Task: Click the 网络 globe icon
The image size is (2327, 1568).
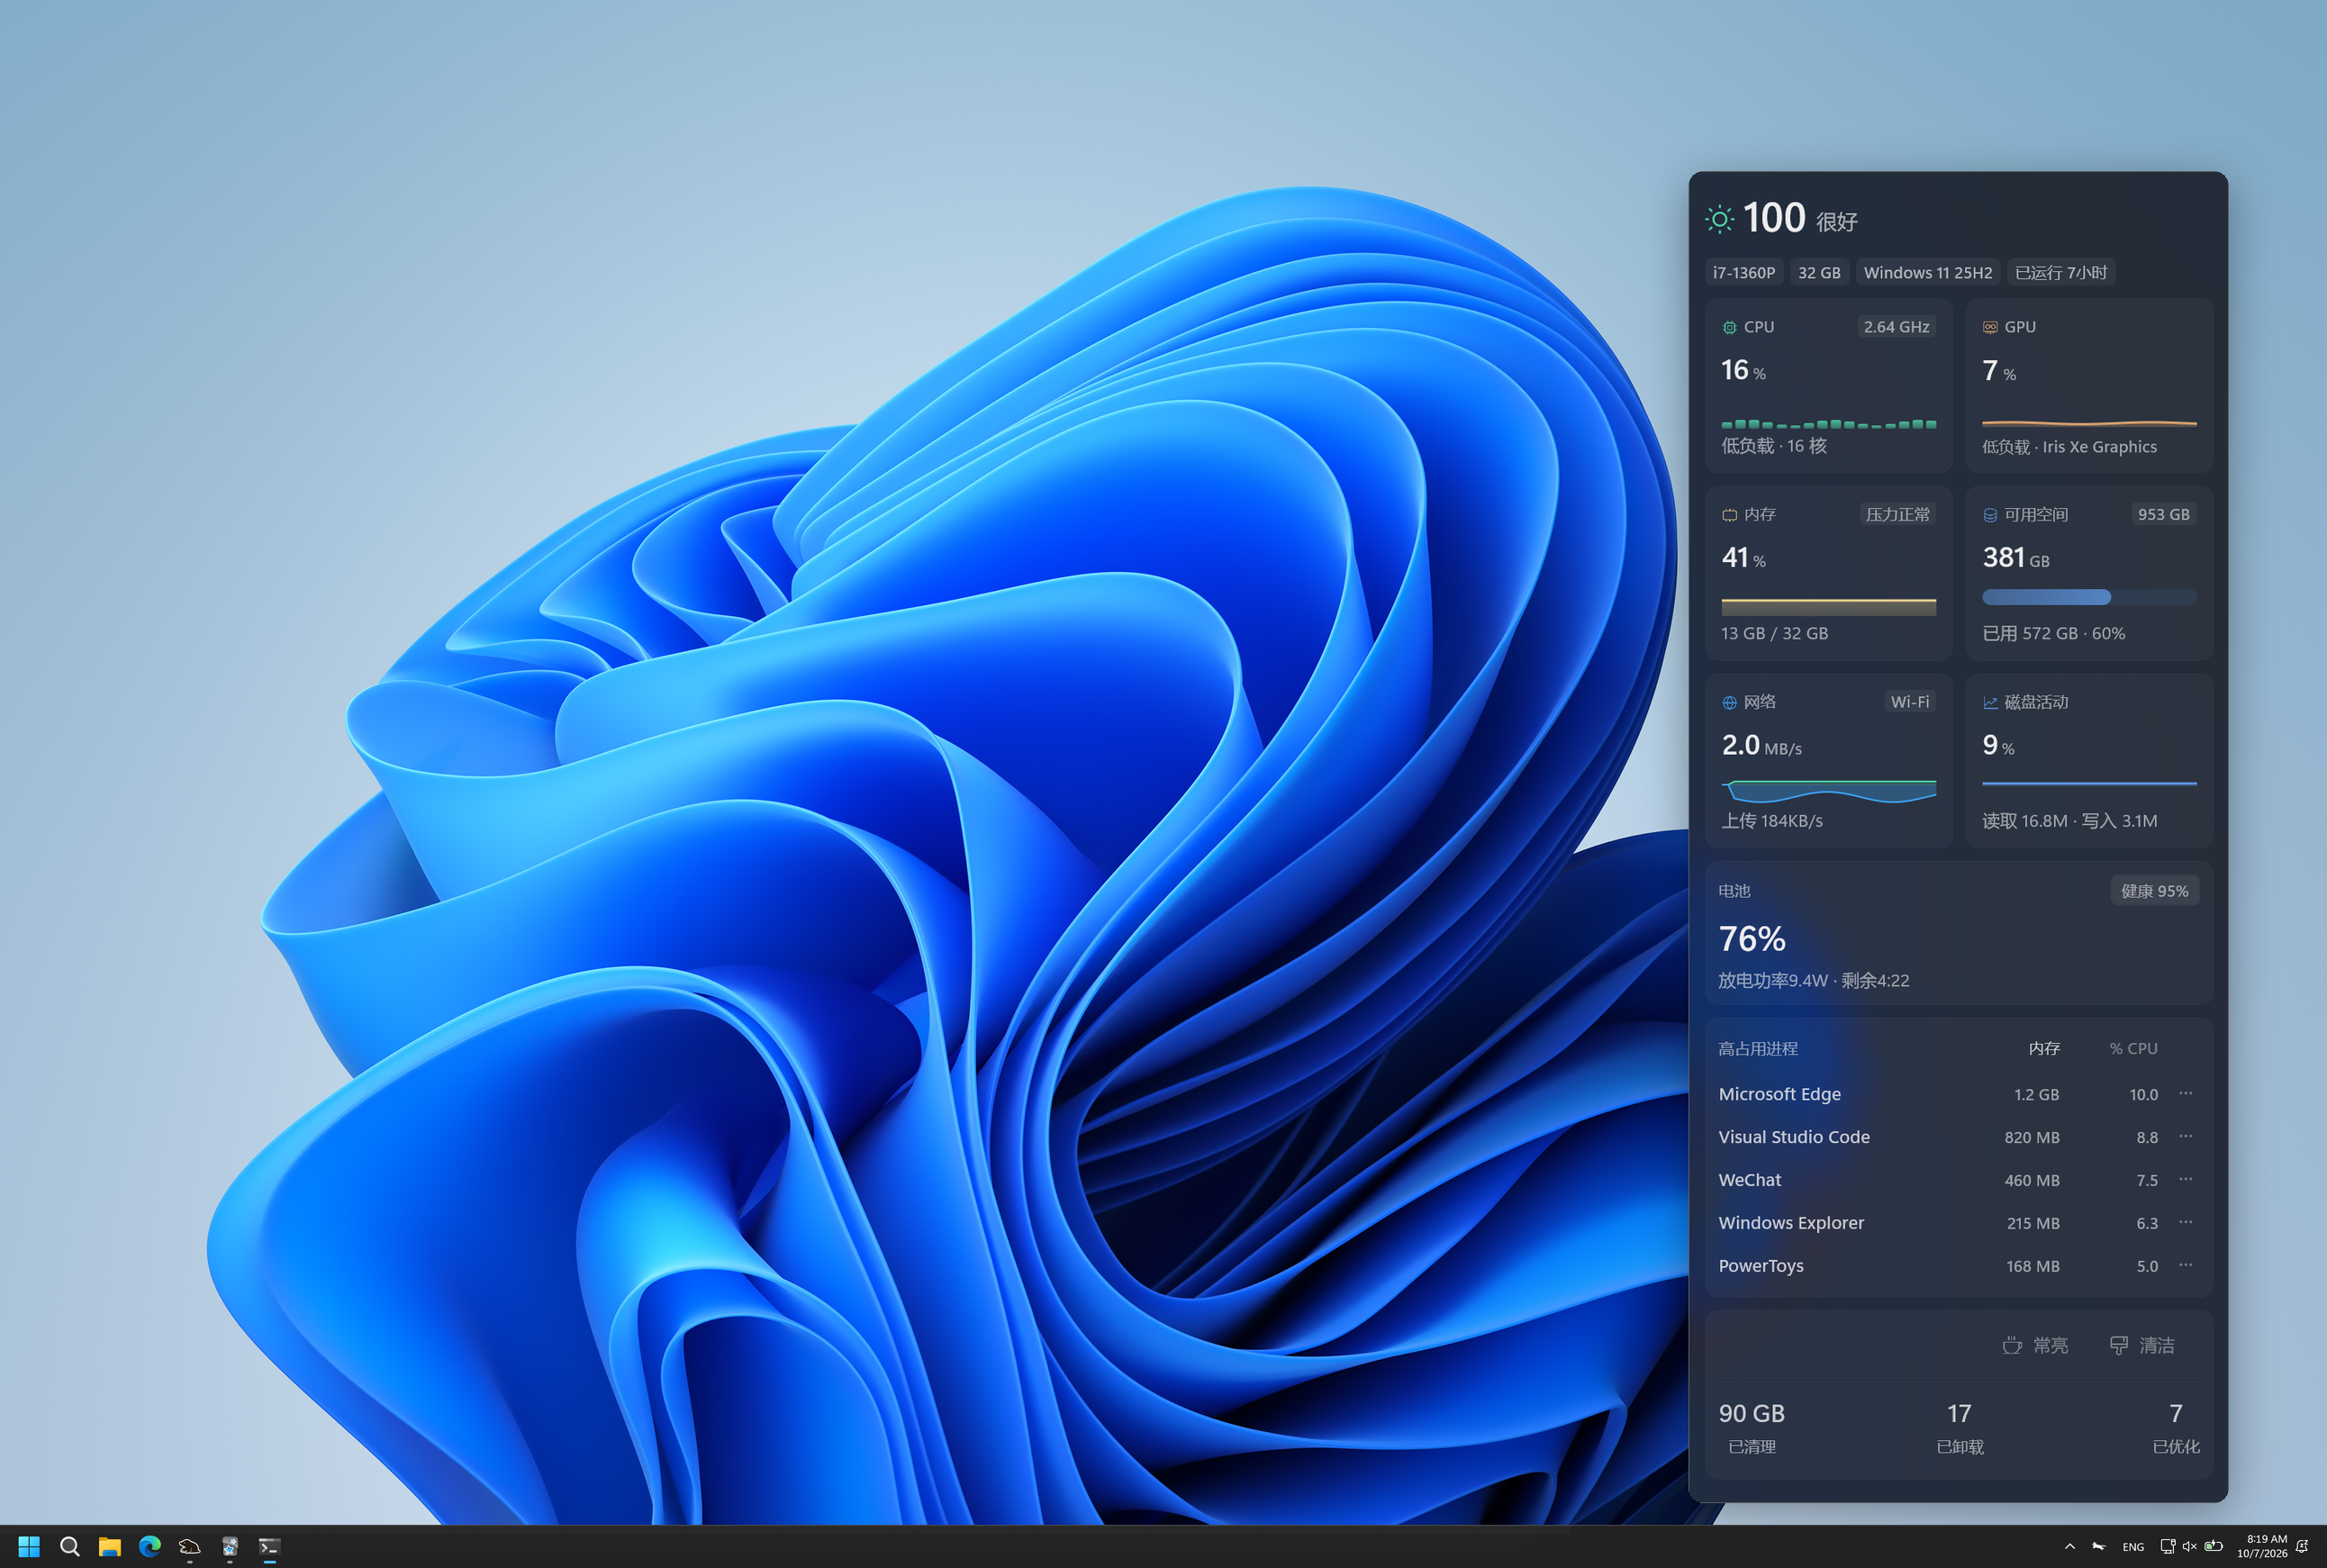Action: pyautogui.click(x=1729, y=703)
